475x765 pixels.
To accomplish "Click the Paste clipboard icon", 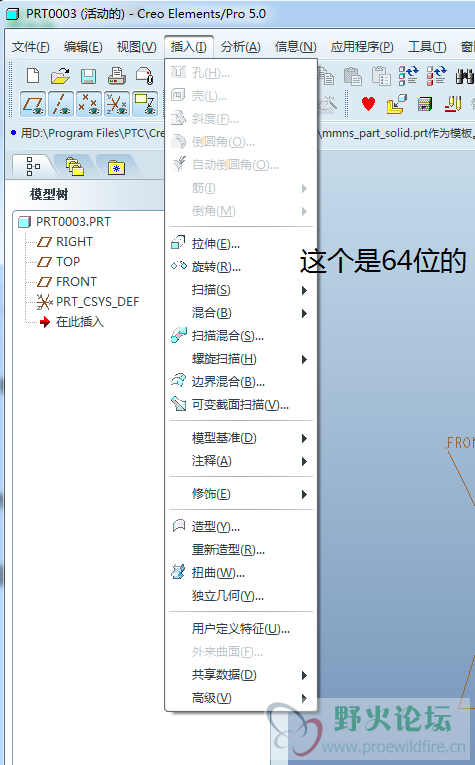I will [353, 76].
